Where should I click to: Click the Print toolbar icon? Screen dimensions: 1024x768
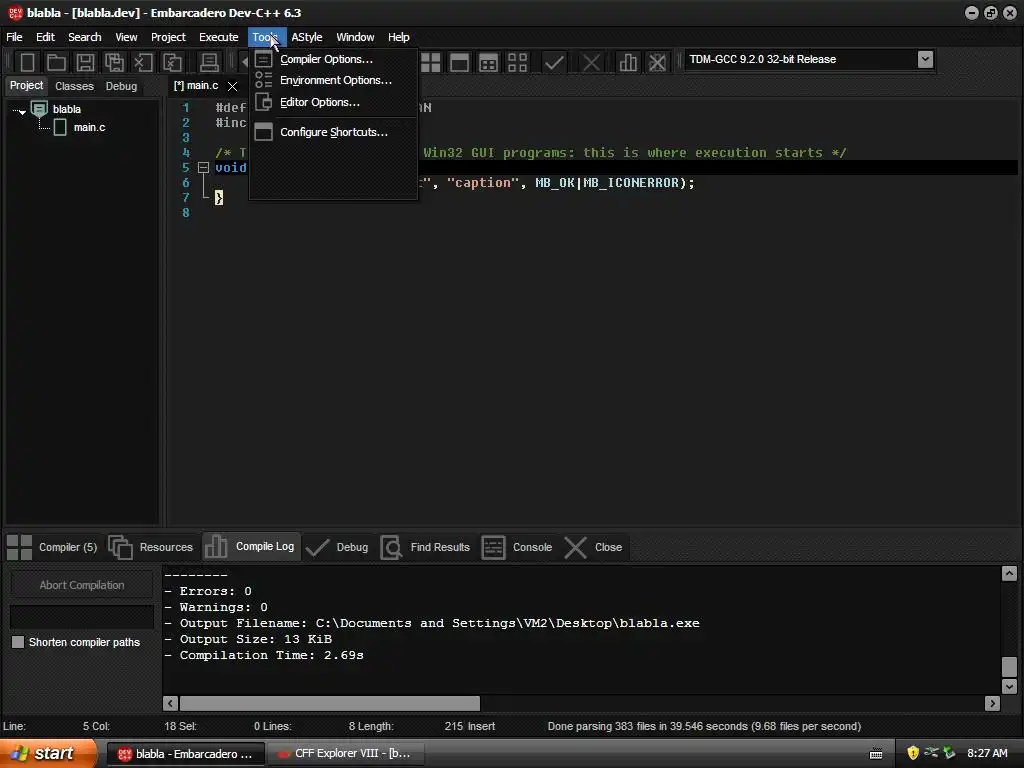209,63
